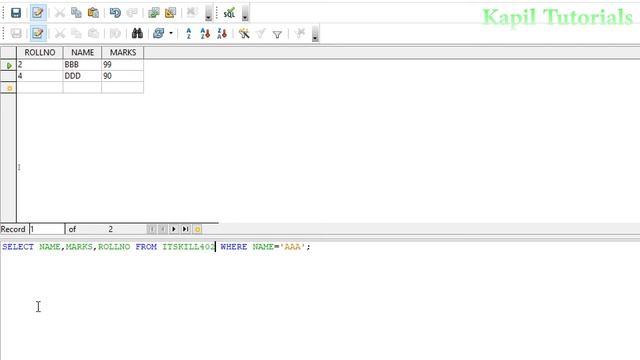The height and width of the screenshot is (360, 640).
Task: Click the WHERE keyword in SQL statement
Action: pyautogui.click(x=234, y=247)
